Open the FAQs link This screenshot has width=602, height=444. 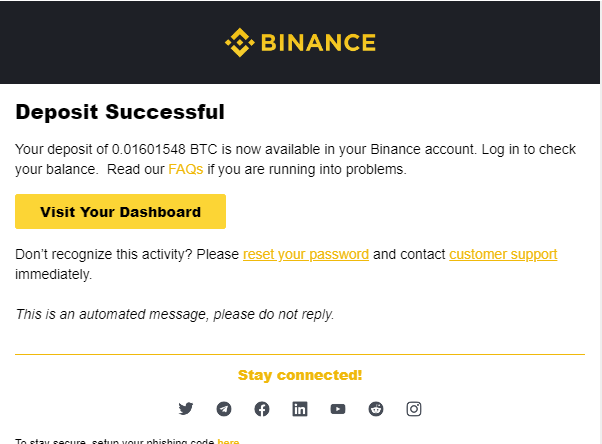186,169
